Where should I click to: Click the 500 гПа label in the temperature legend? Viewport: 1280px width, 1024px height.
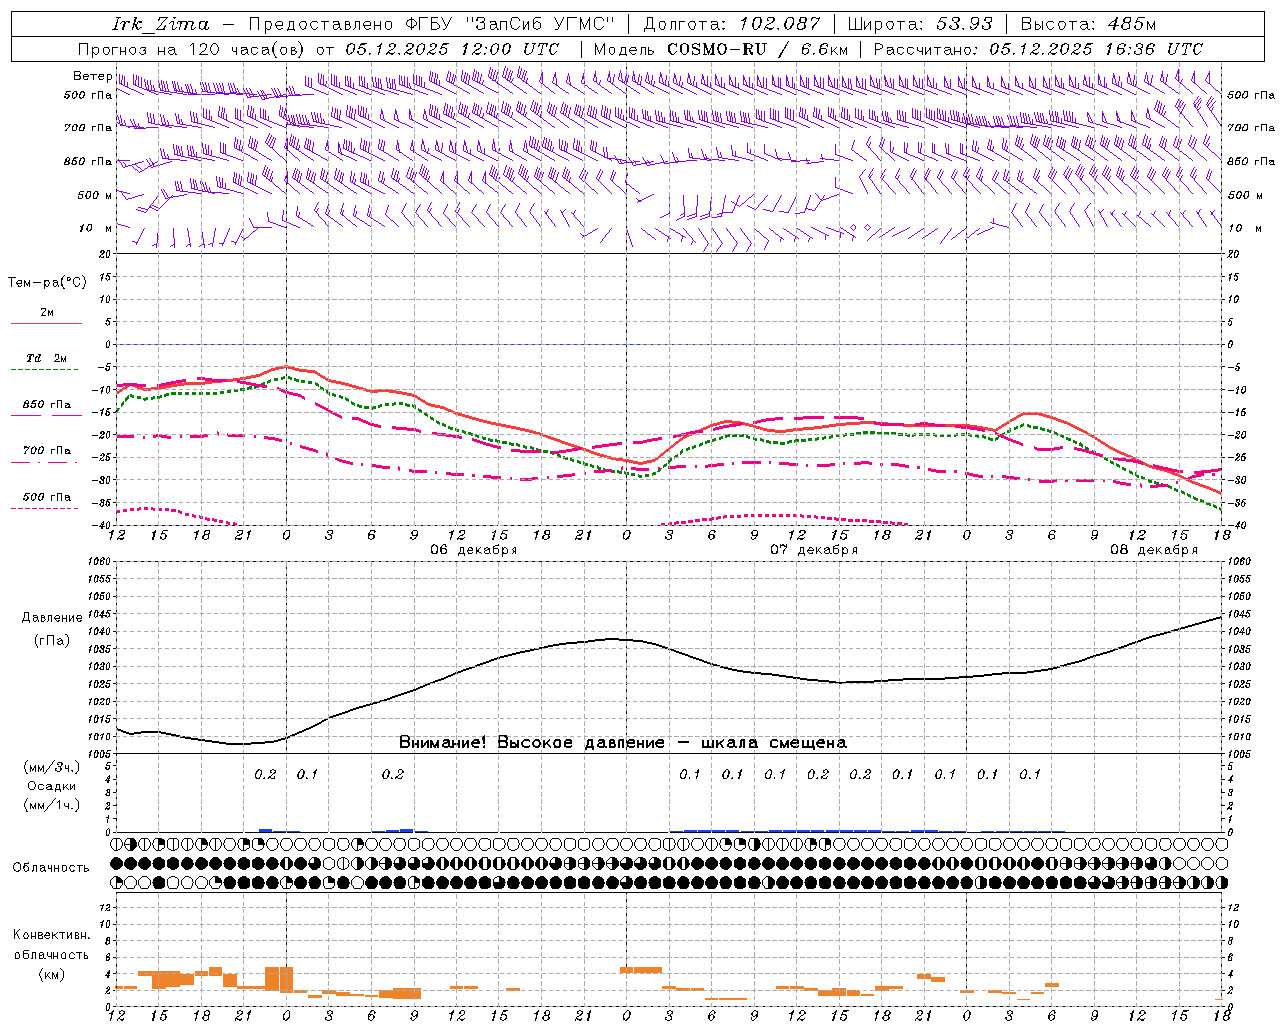[x=47, y=497]
